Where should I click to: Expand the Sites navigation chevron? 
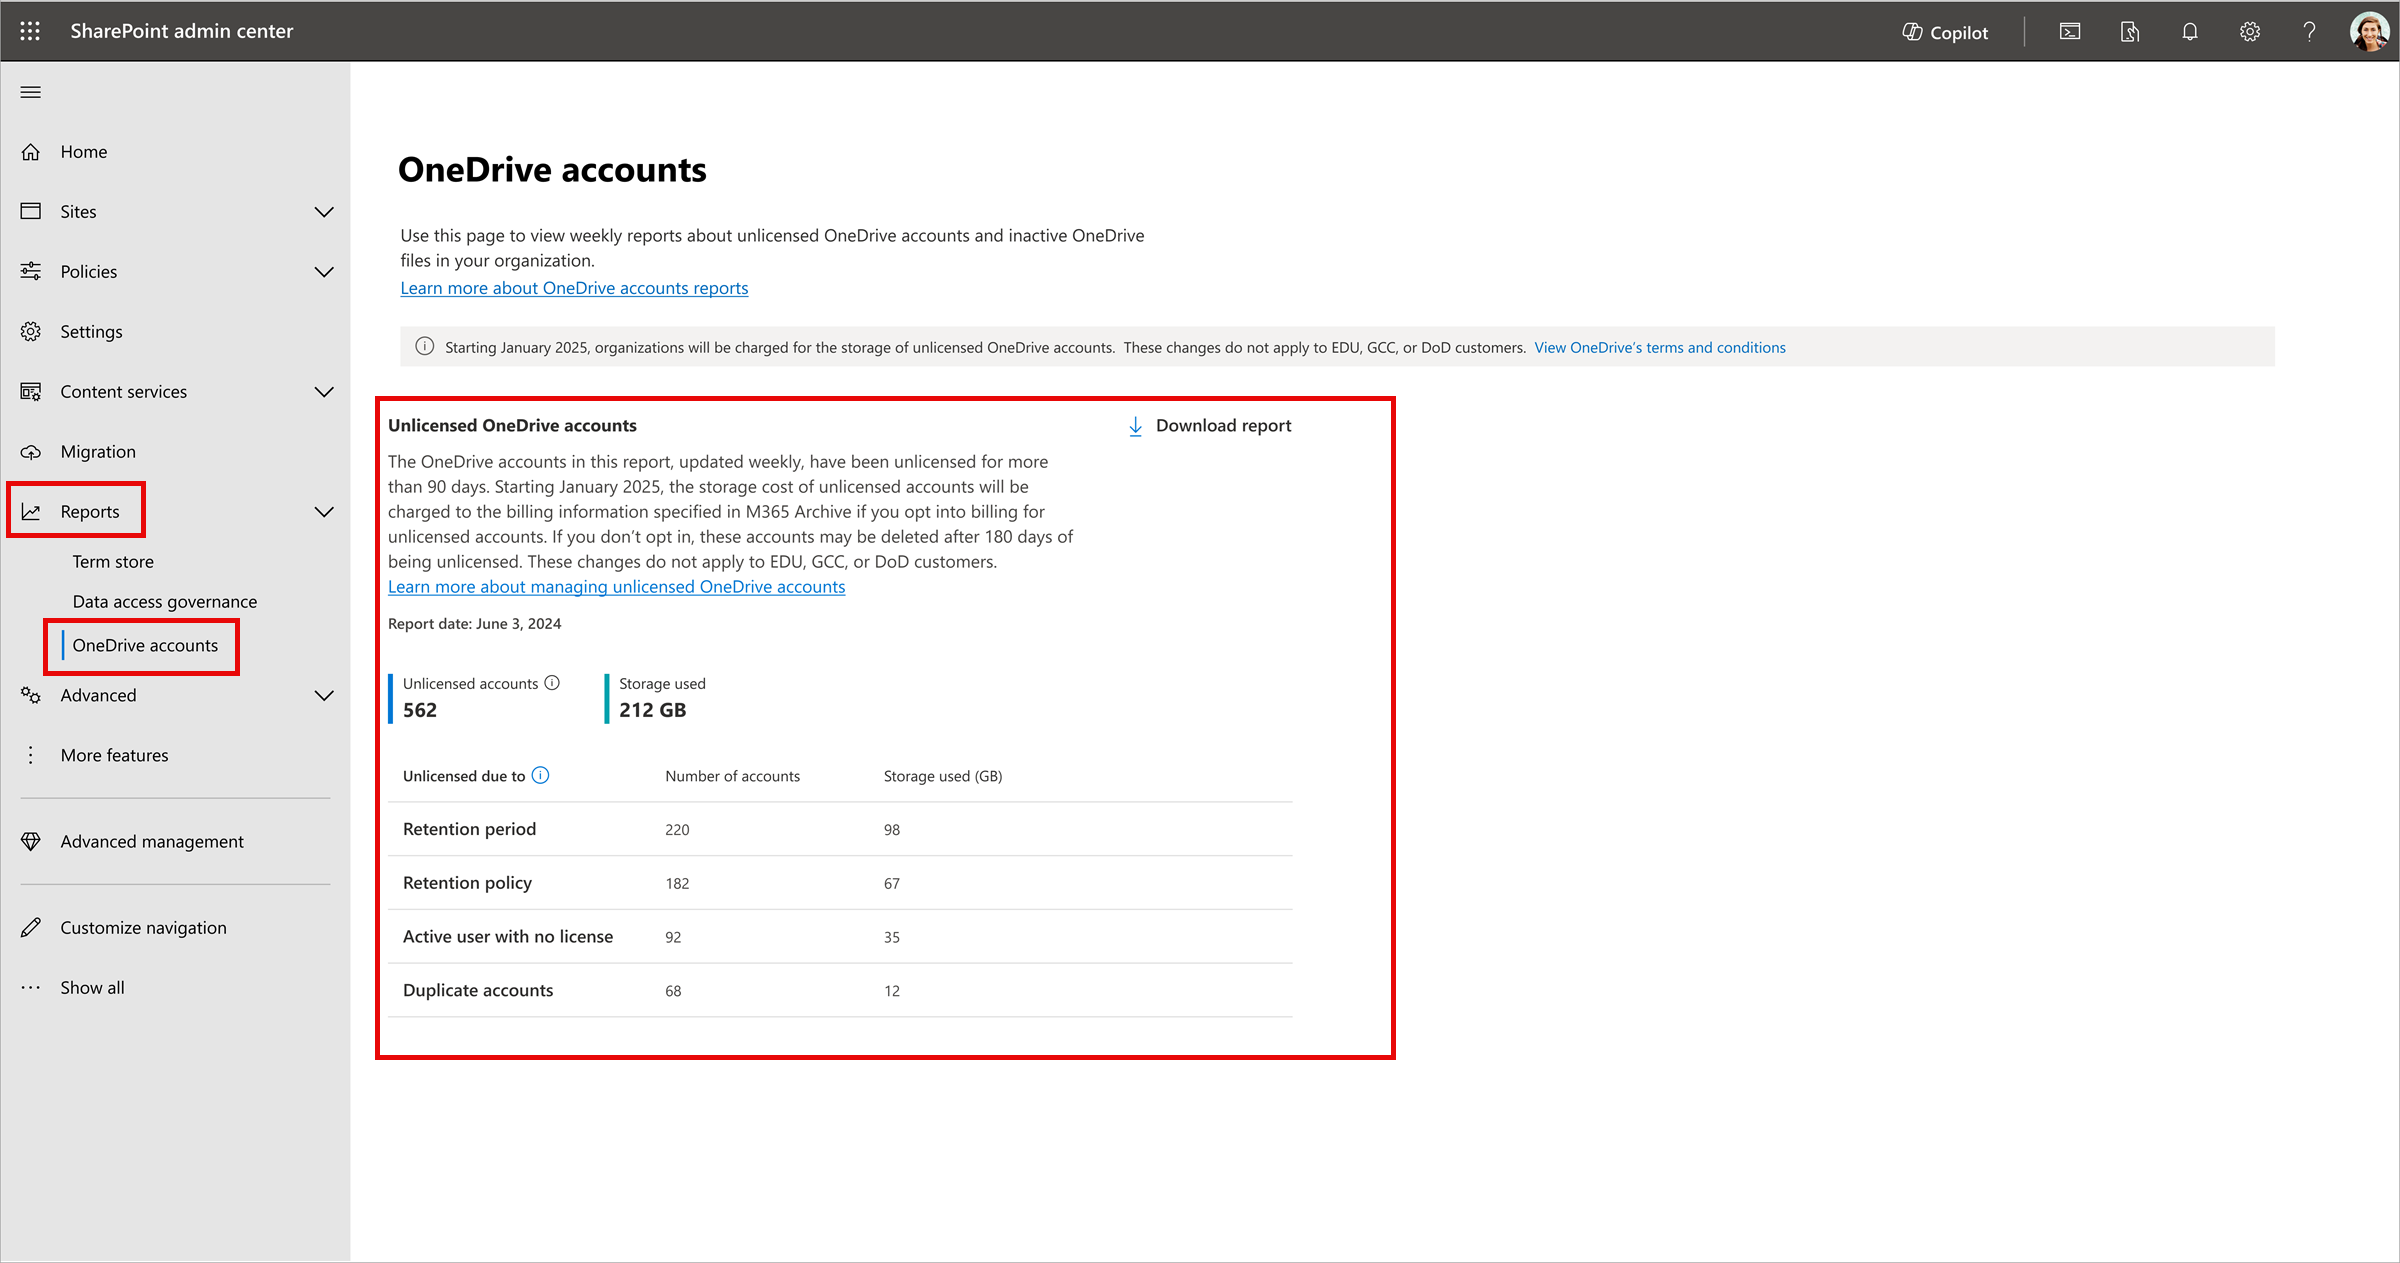point(324,212)
